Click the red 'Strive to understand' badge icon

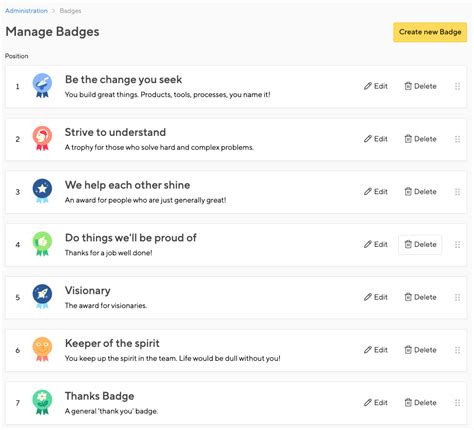click(42, 138)
